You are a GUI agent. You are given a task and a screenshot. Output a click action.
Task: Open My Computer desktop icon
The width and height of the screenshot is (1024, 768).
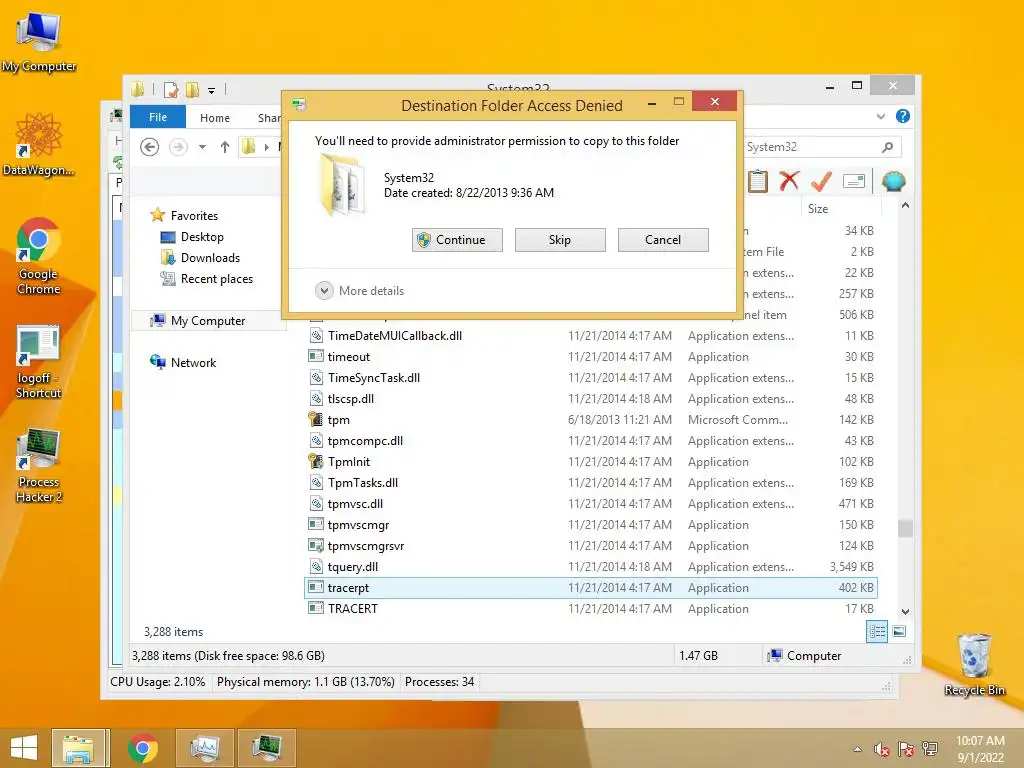(39, 42)
